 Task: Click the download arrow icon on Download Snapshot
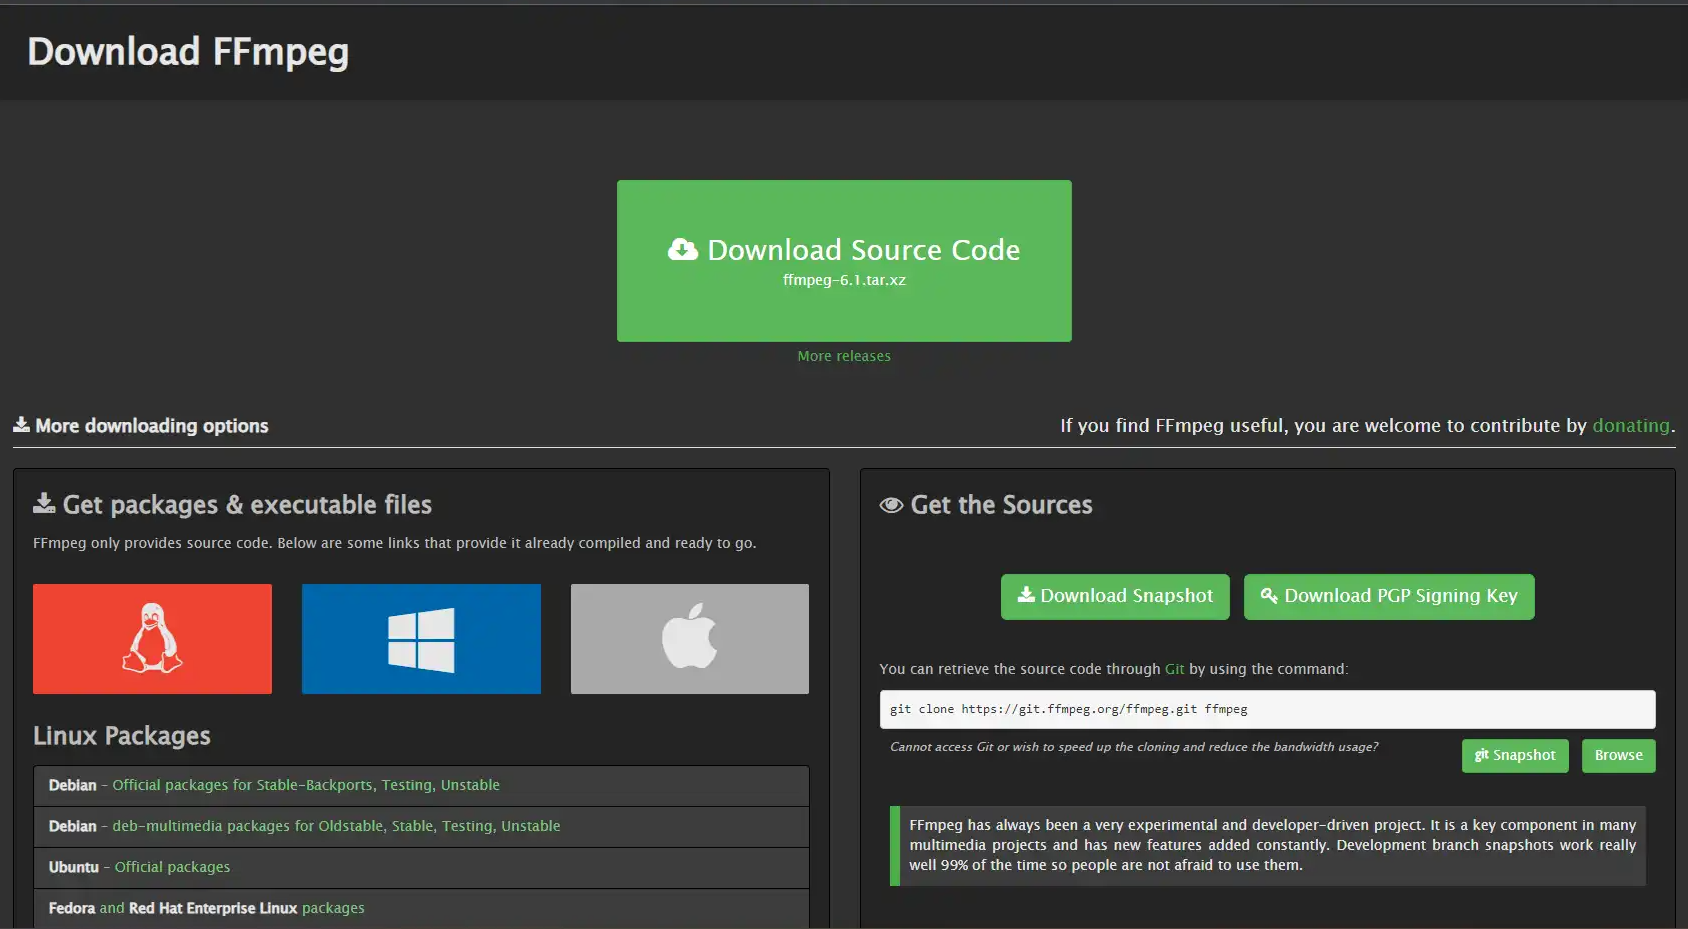(x=1026, y=595)
